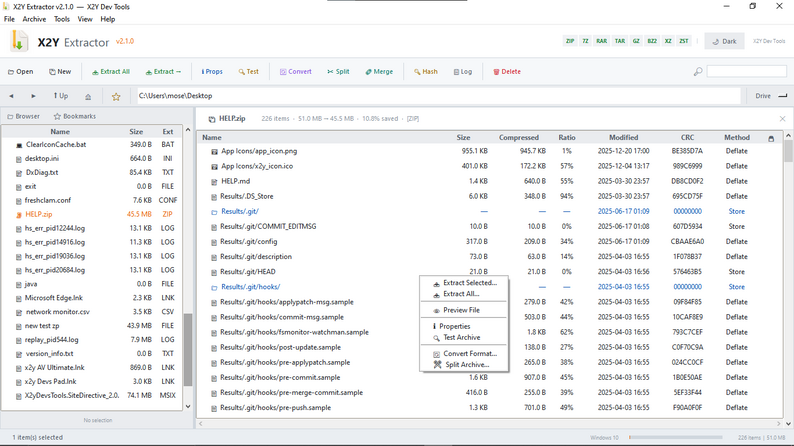Select the Results/.git/ folder row
Viewport: 794px width, 446px height.
490,212
